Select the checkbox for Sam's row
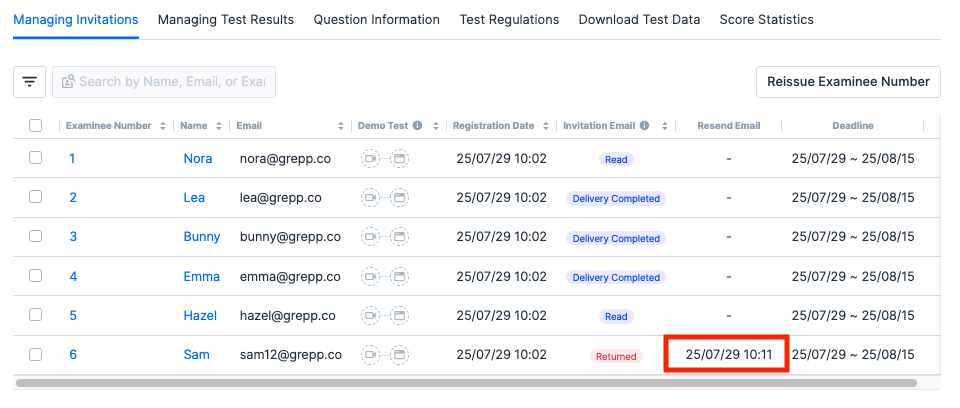Screen dimensions: 960x408 pyautogui.click(x=36, y=355)
